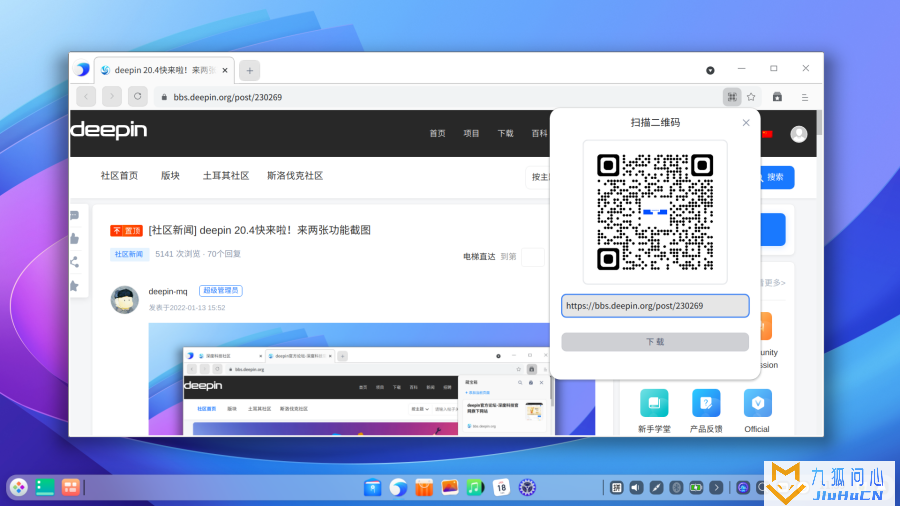Image resolution: width=900 pixels, height=506 pixels.
Task: Click the 超级管理员 badge
Action: (220, 290)
